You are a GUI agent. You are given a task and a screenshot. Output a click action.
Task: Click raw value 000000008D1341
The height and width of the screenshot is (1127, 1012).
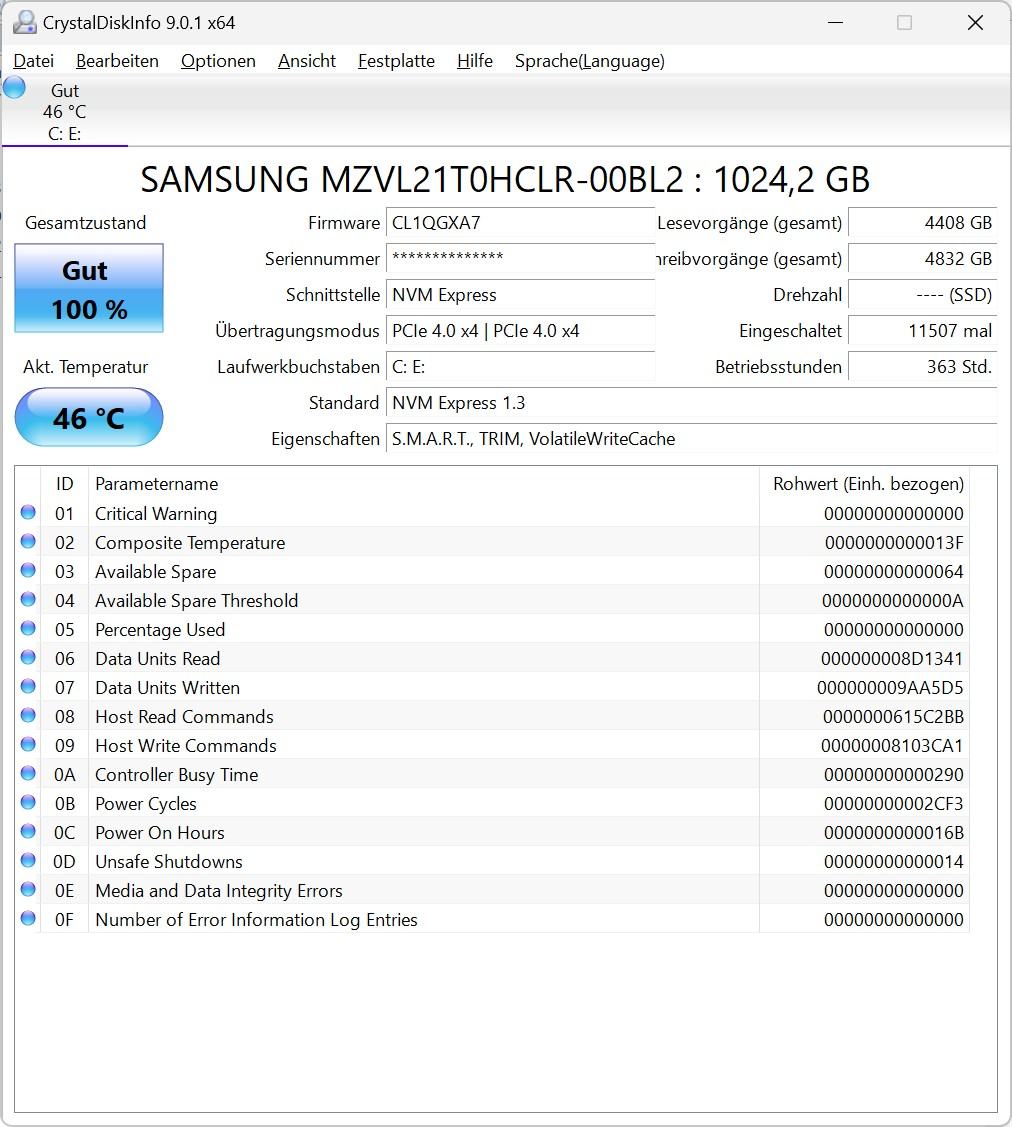892,658
